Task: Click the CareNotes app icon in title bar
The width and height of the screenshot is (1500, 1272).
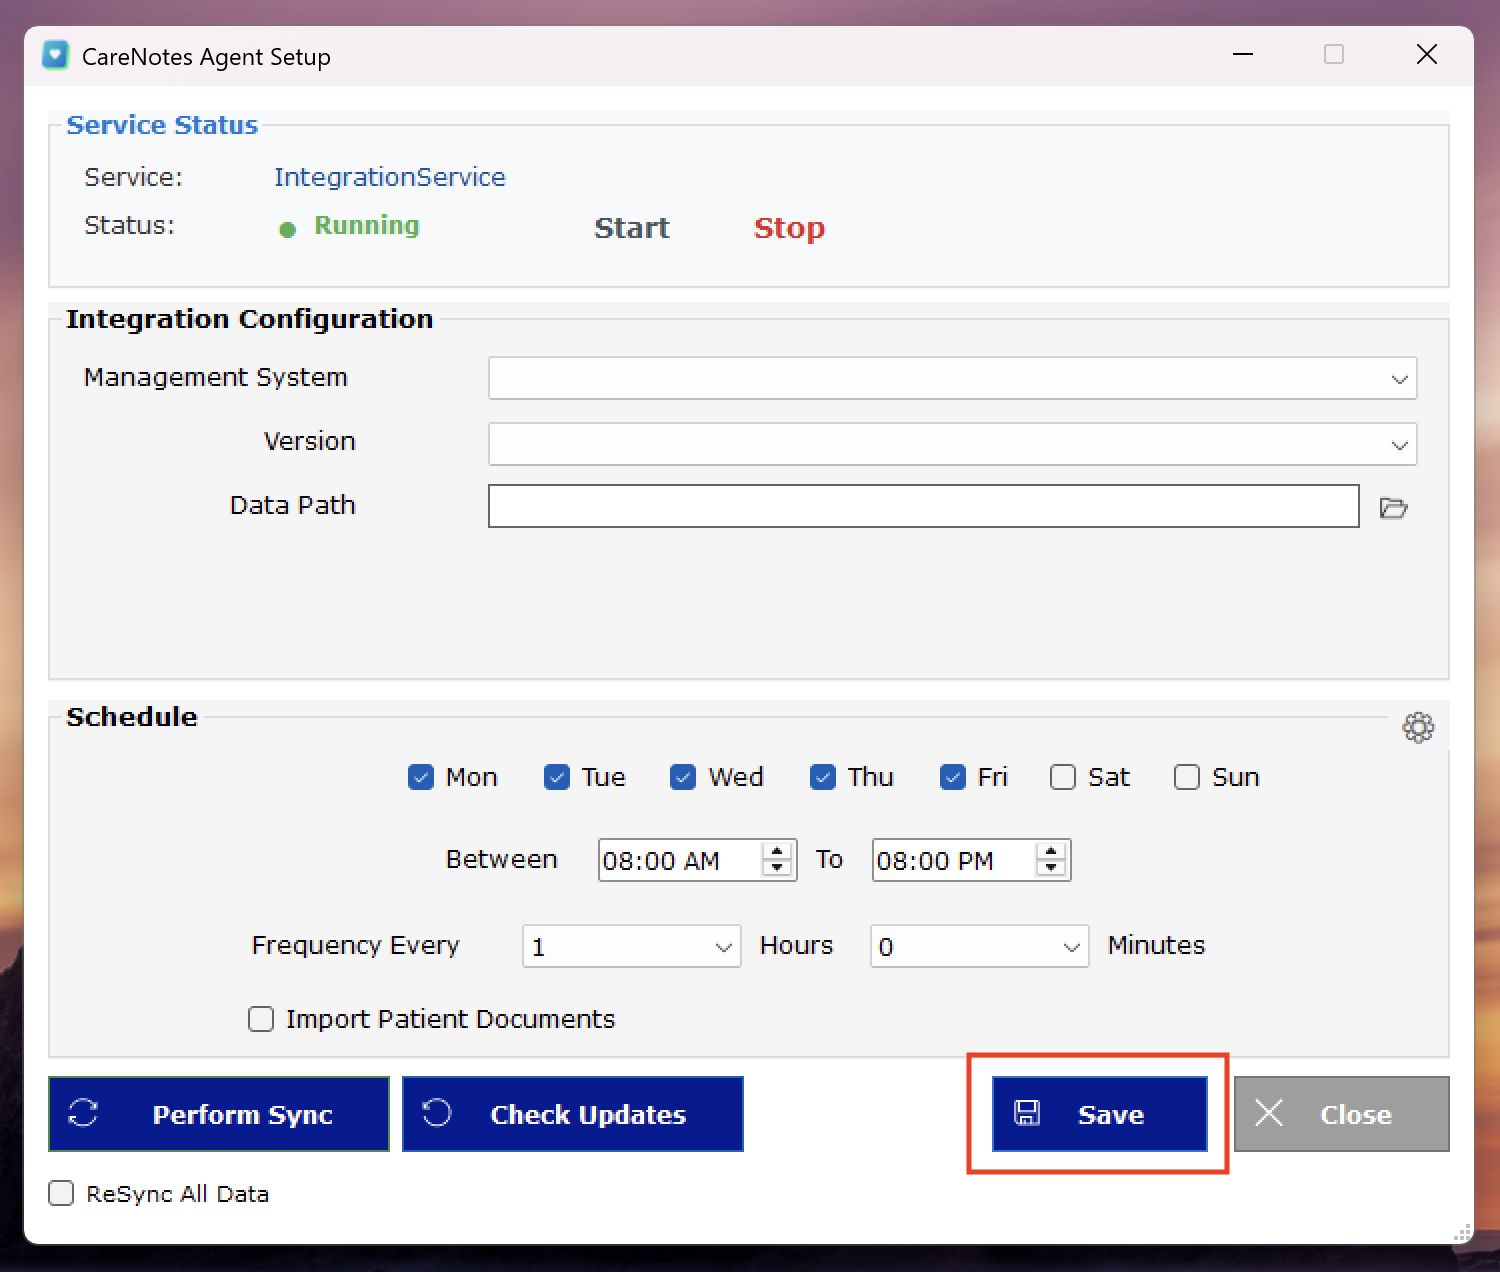Action: 55,55
